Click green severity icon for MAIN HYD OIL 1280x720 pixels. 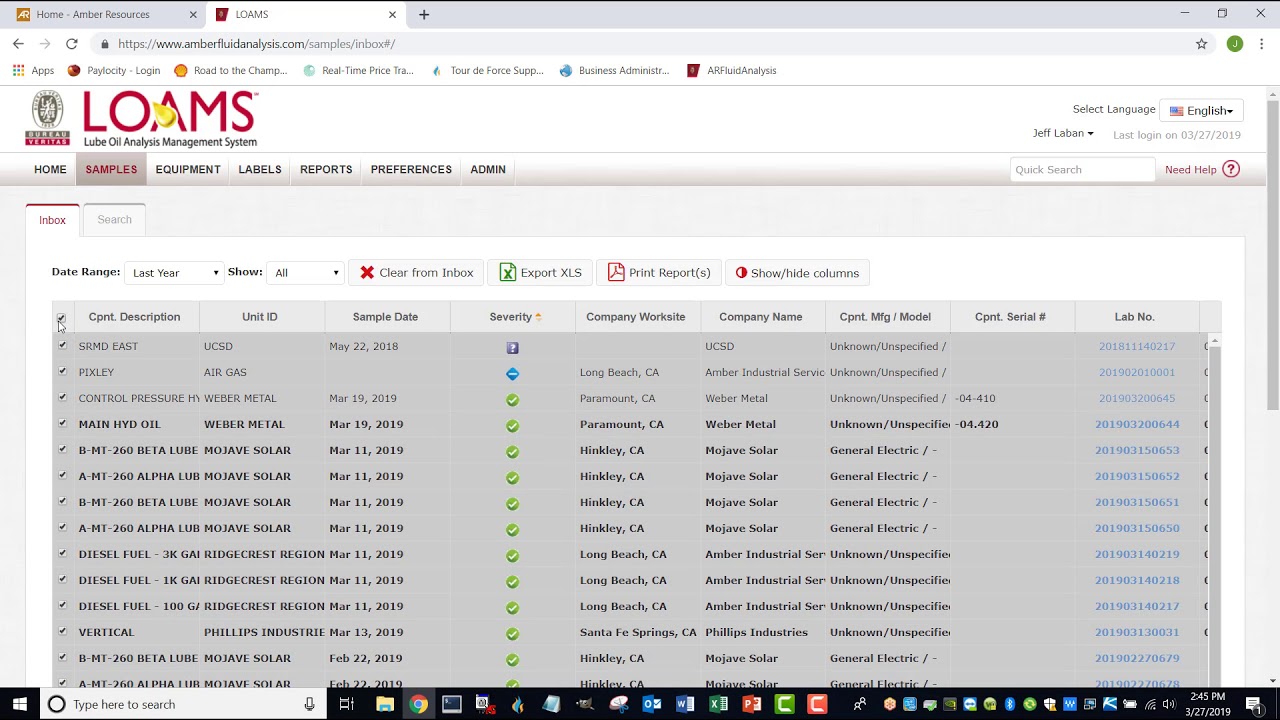point(512,425)
